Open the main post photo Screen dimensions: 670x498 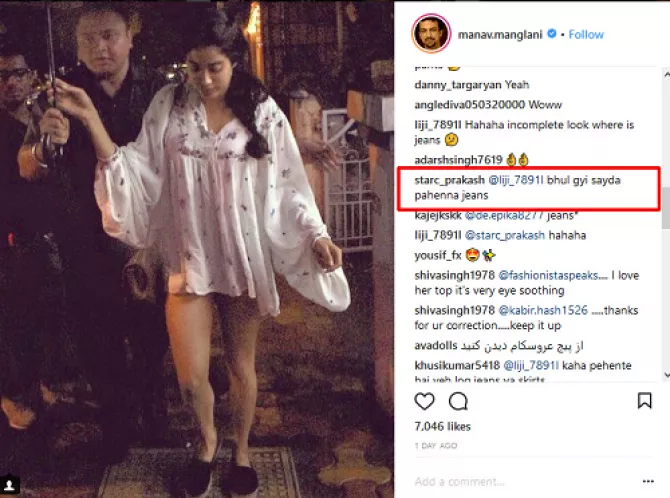point(197,249)
